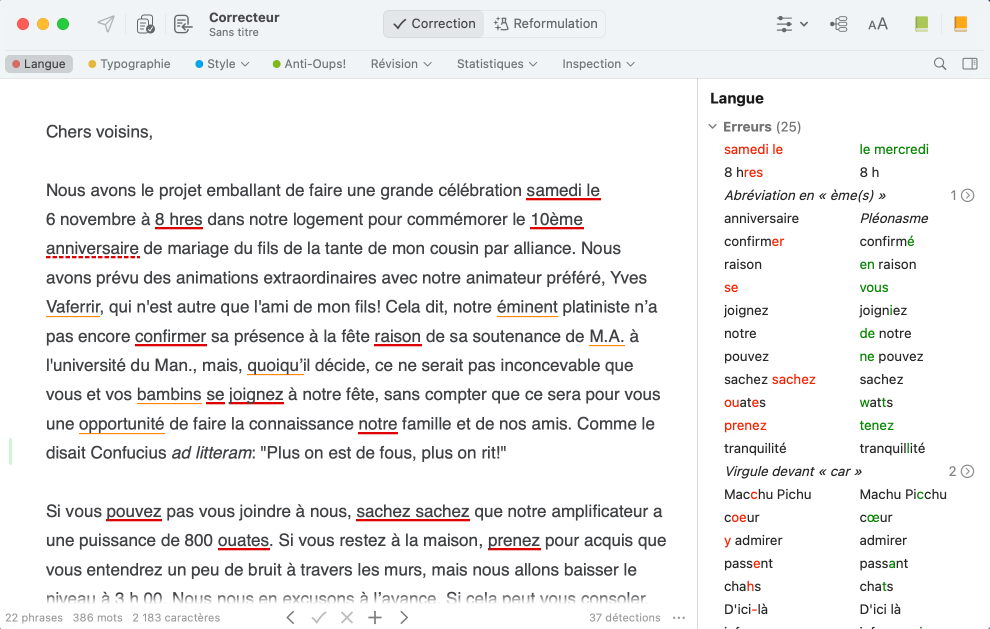Viewport: 990px width, 629px height.
Task: Click the paper plane send icon
Action: click(105, 24)
